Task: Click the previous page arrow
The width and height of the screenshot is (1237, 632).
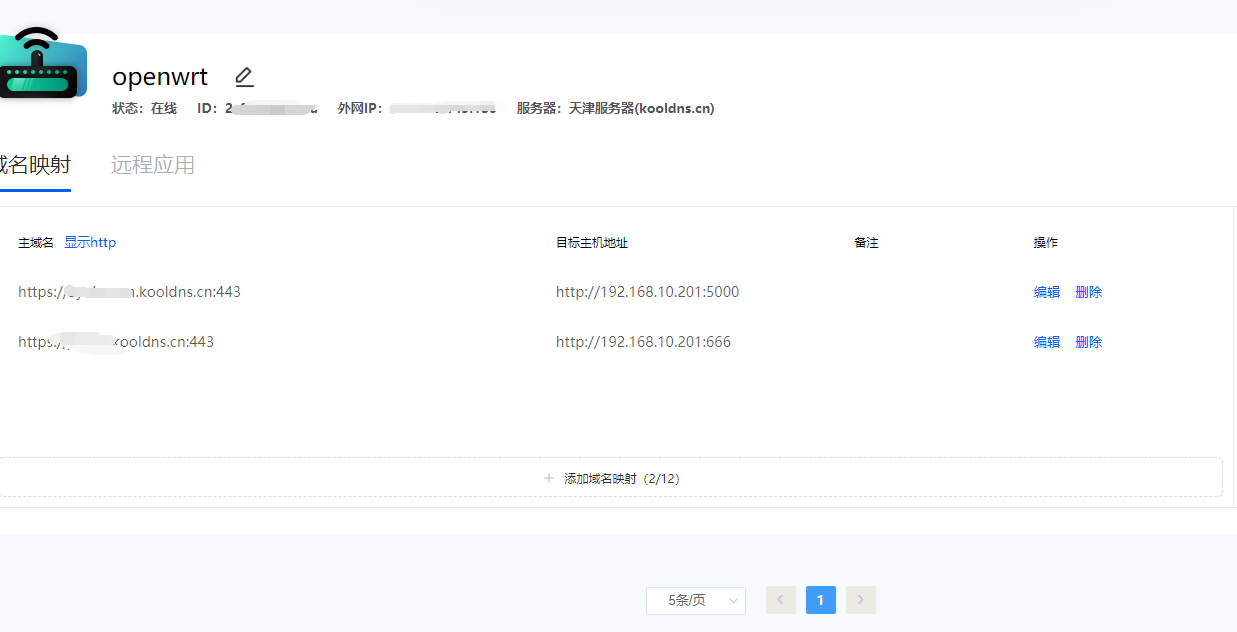Action: pyautogui.click(x=780, y=599)
